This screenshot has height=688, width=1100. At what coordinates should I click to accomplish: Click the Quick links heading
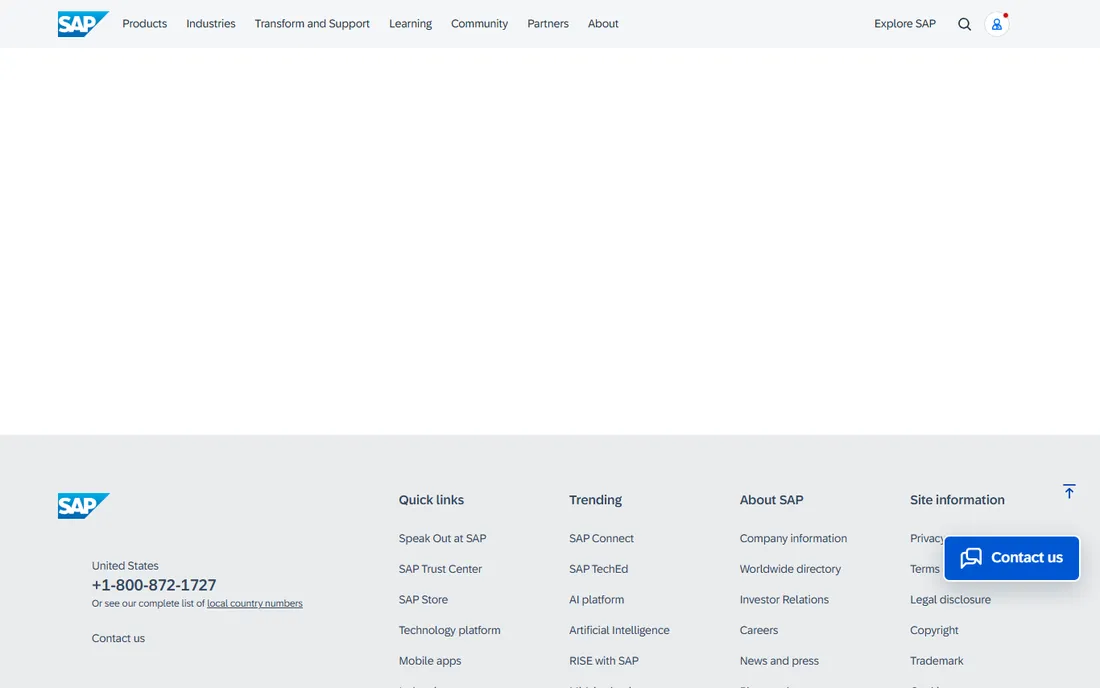431,500
